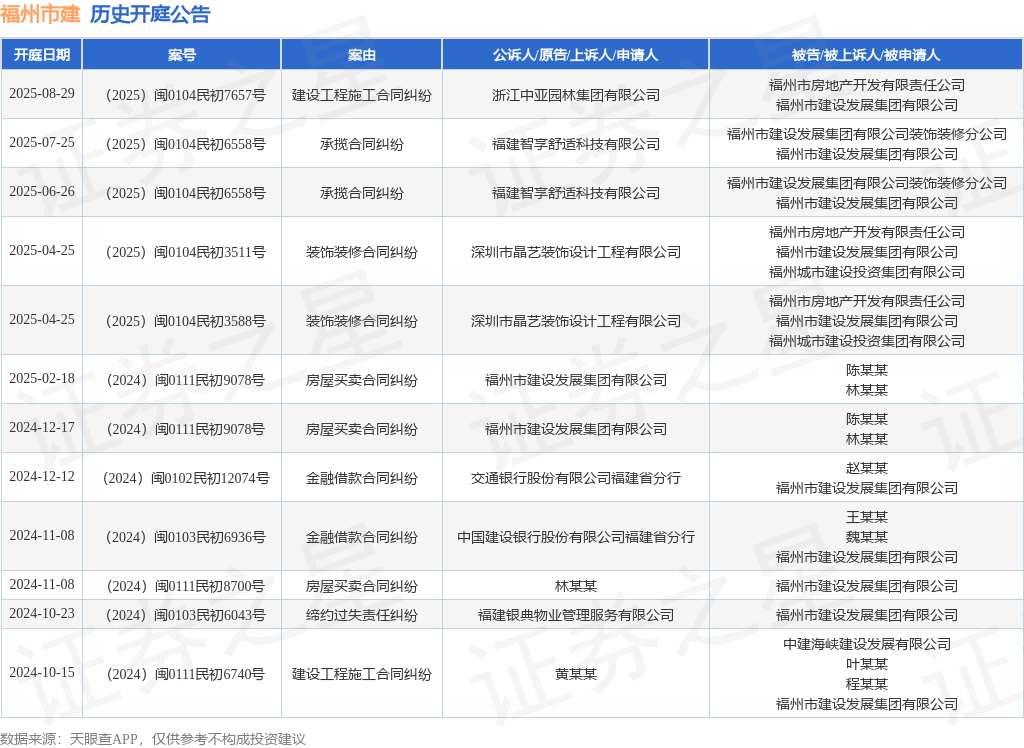This screenshot has height=748, width=1024.
Task: Click case number (2024)闽0102民初12074号
Action: pos(184,478)
